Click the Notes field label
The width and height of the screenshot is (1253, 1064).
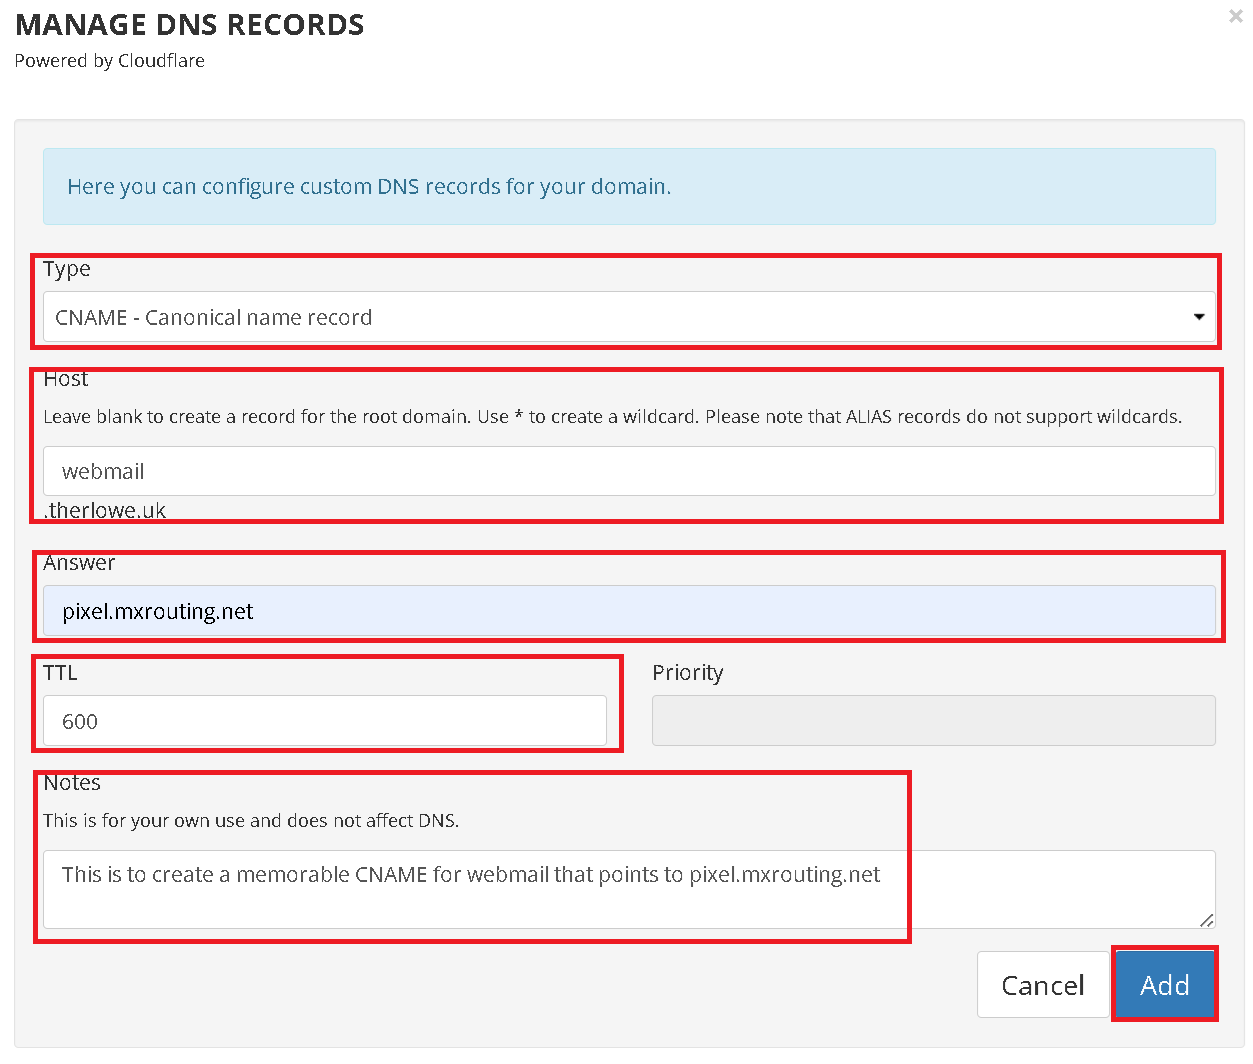pos(72,783)
